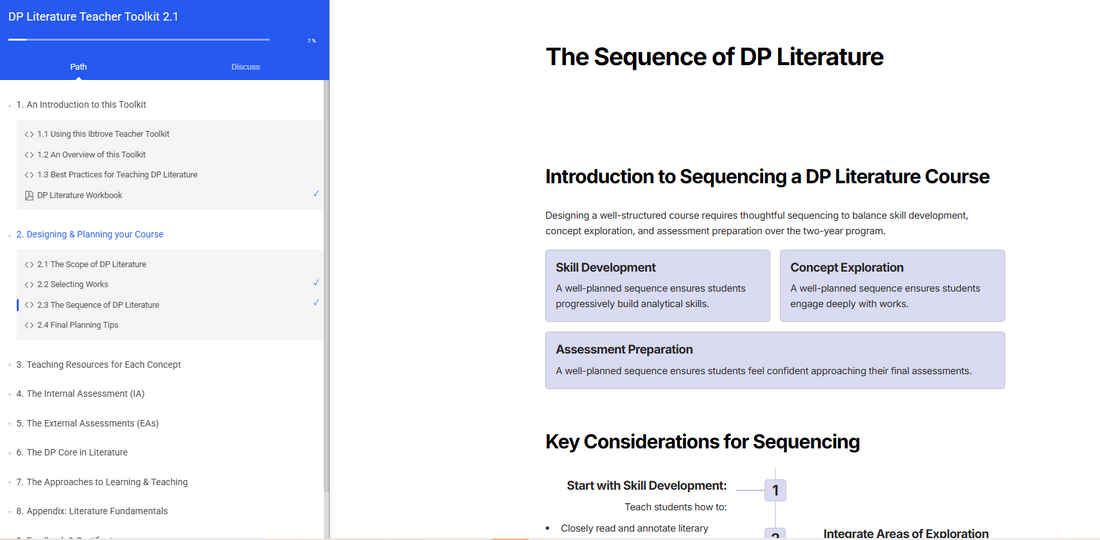Expand section 3 Teaching Resources for Each Concept
The width and height of the screenshot is (1100, 540).
coord(103,364)
